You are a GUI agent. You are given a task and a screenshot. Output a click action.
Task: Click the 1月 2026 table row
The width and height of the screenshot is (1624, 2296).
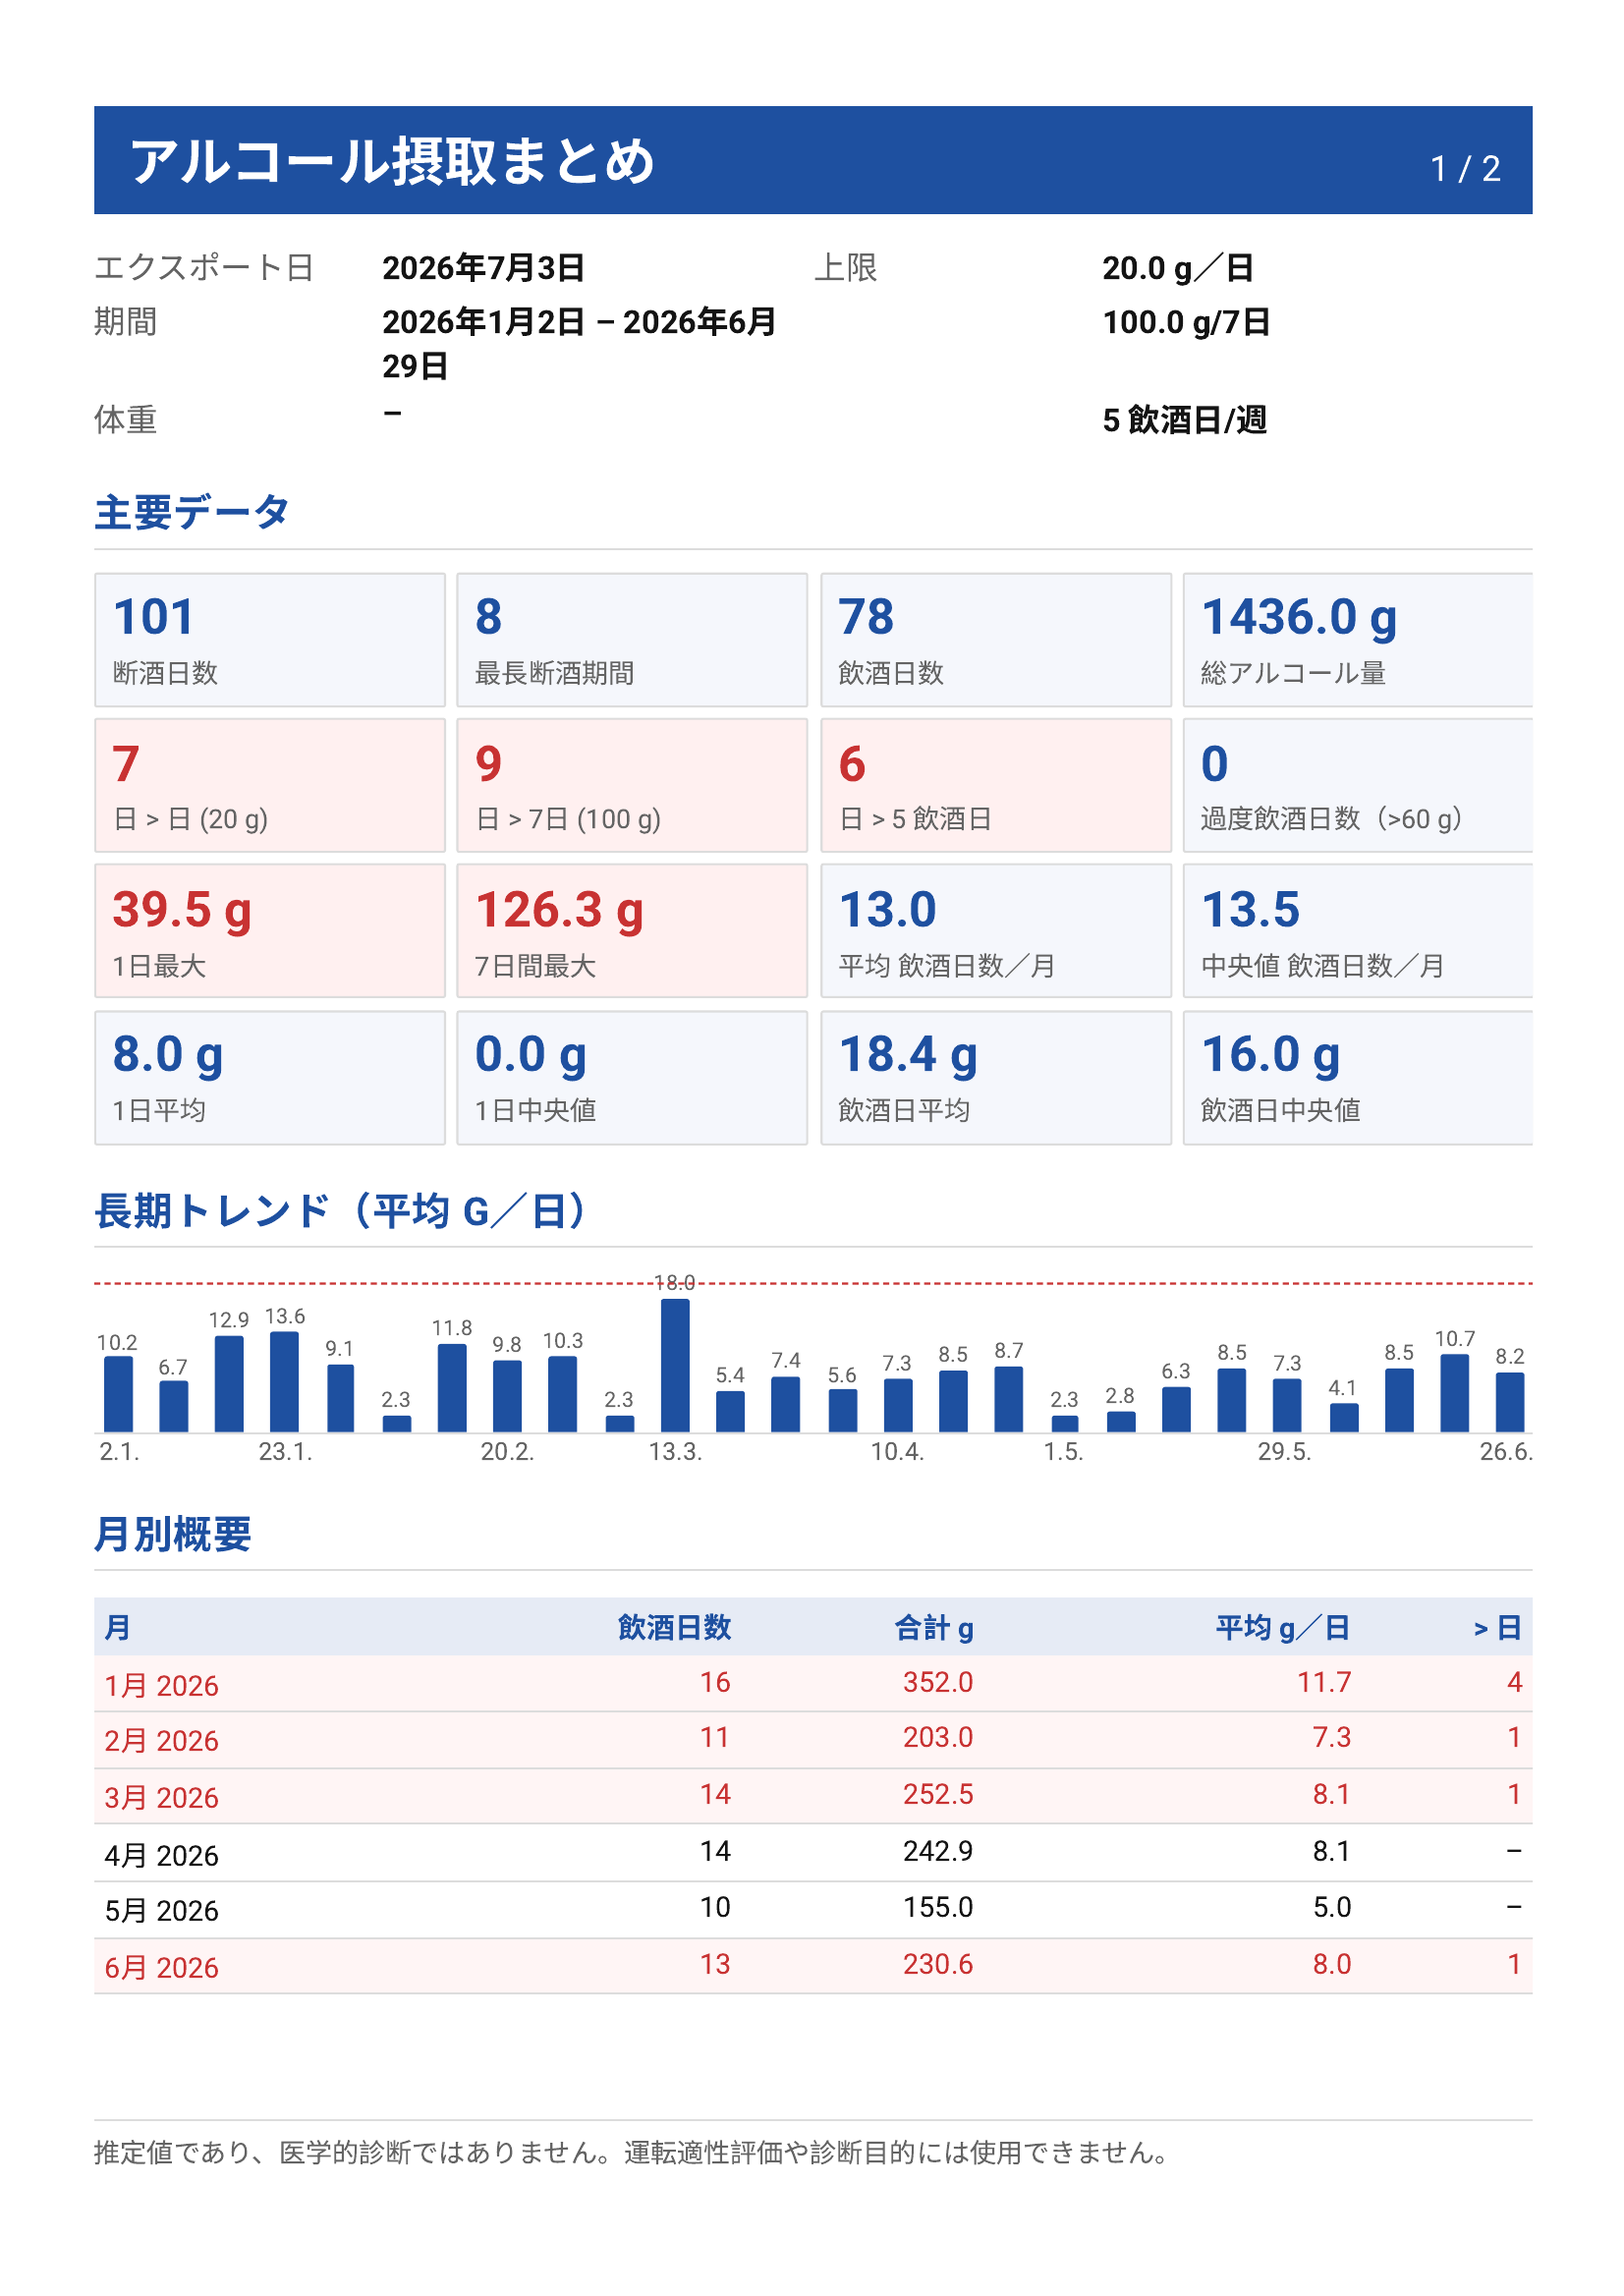(x=813, y=1683)
